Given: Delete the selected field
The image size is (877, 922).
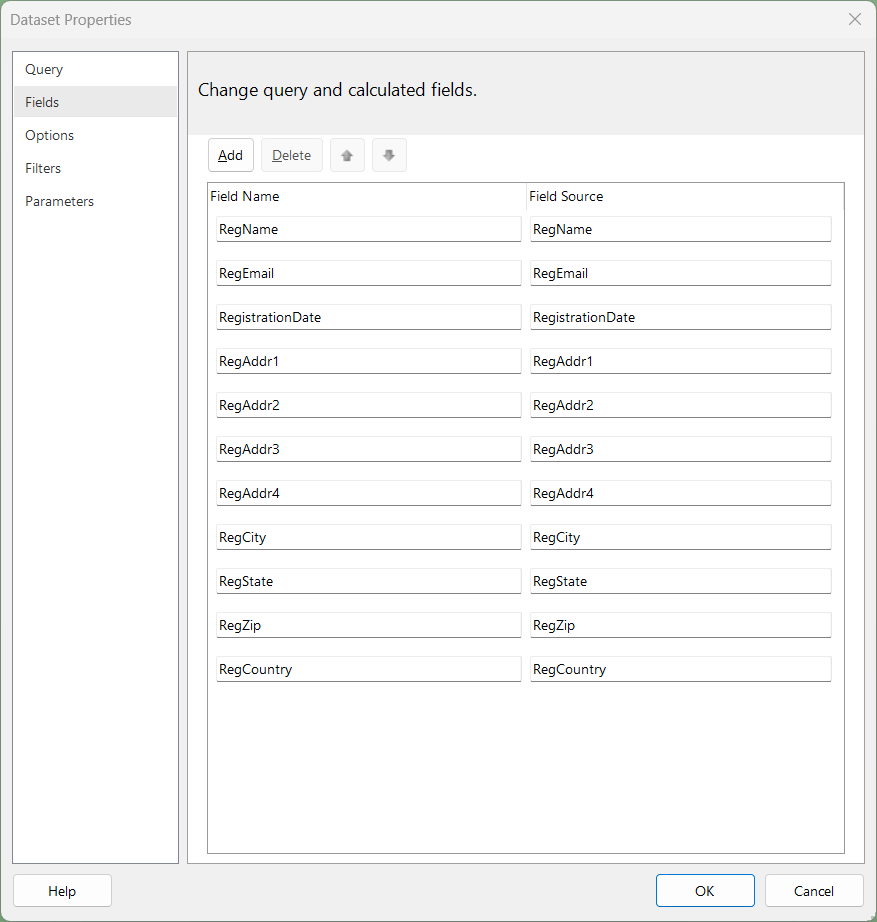Looking at the screenshot, I should [x=292, y=155].
